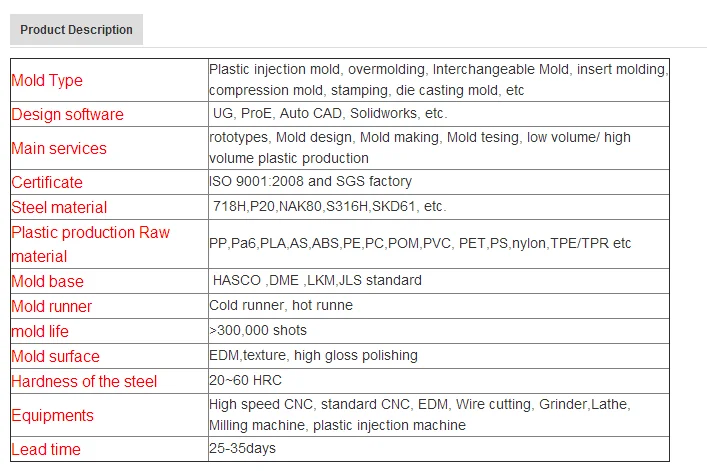Open the Product Description tab
The width and height of the screenshot is (707, 471).
[x=76, y=30]
